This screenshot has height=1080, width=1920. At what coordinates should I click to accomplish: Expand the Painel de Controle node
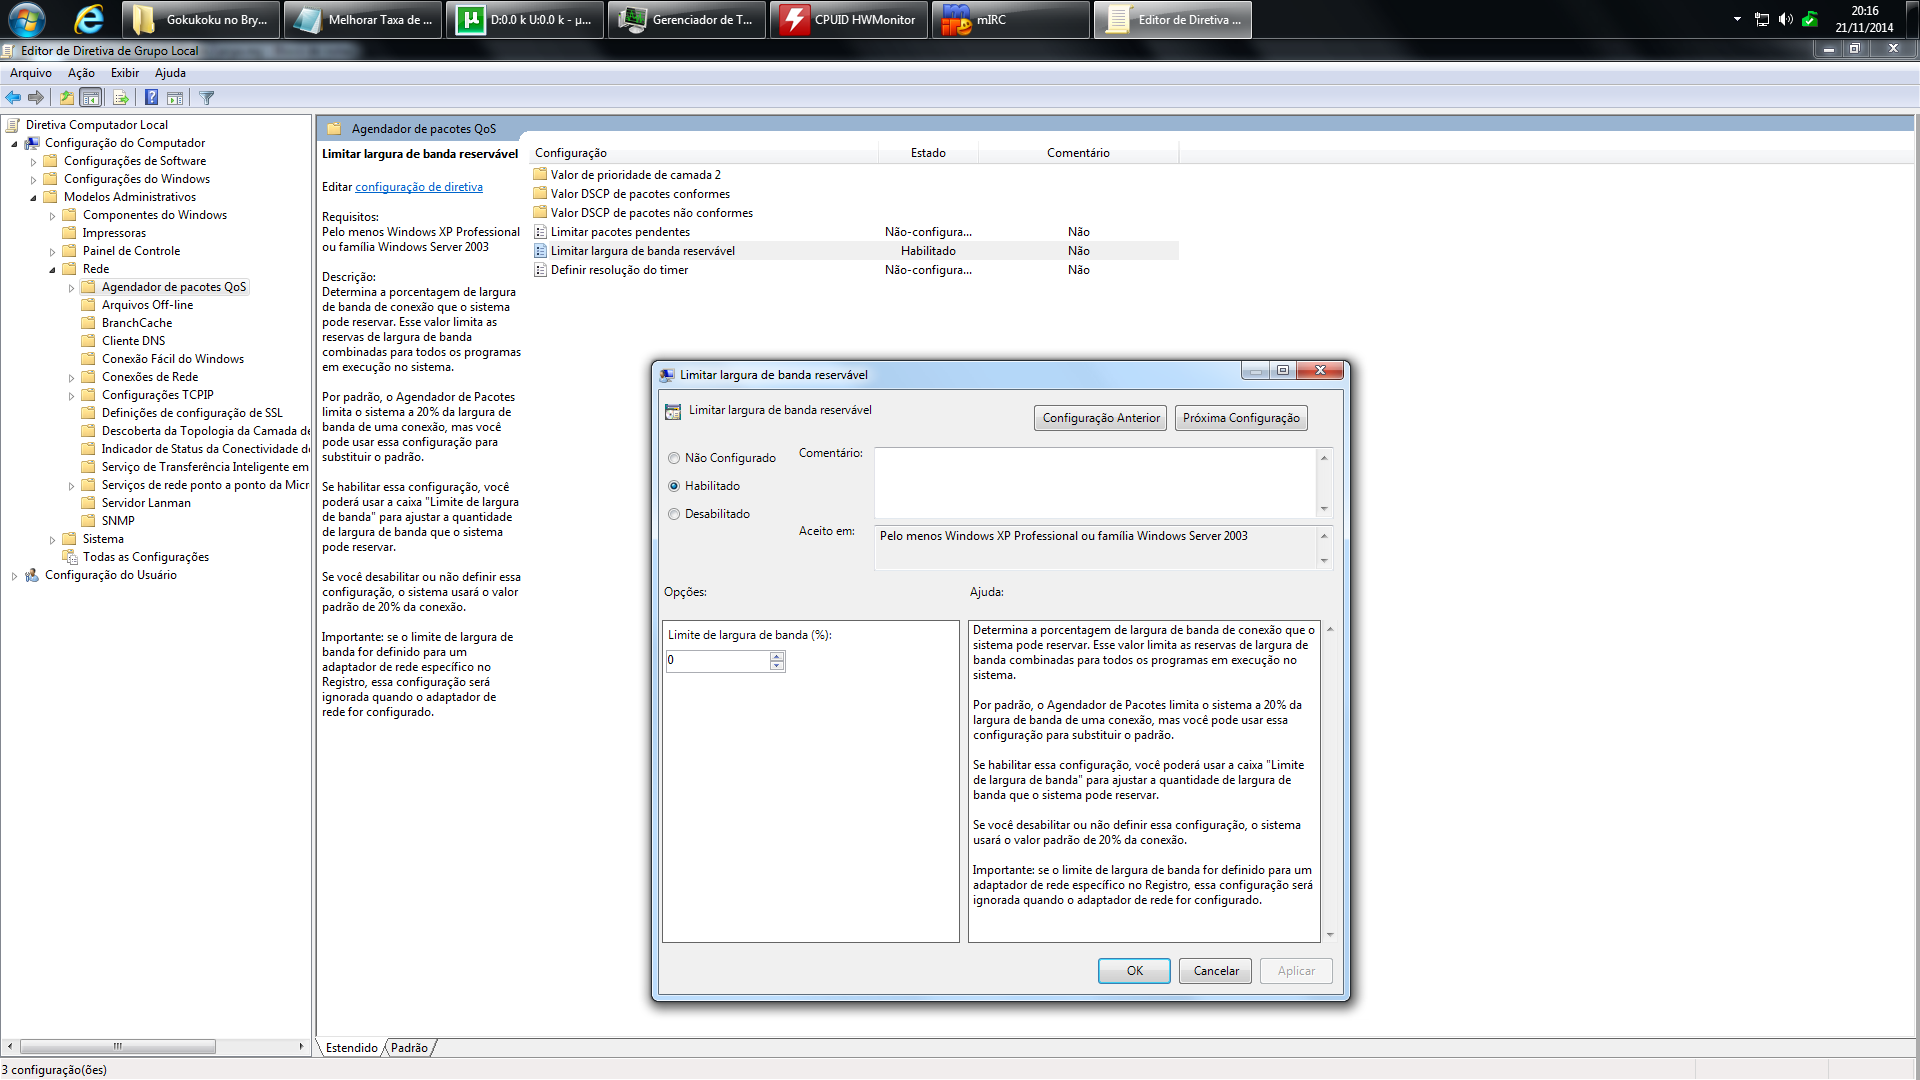52,252
